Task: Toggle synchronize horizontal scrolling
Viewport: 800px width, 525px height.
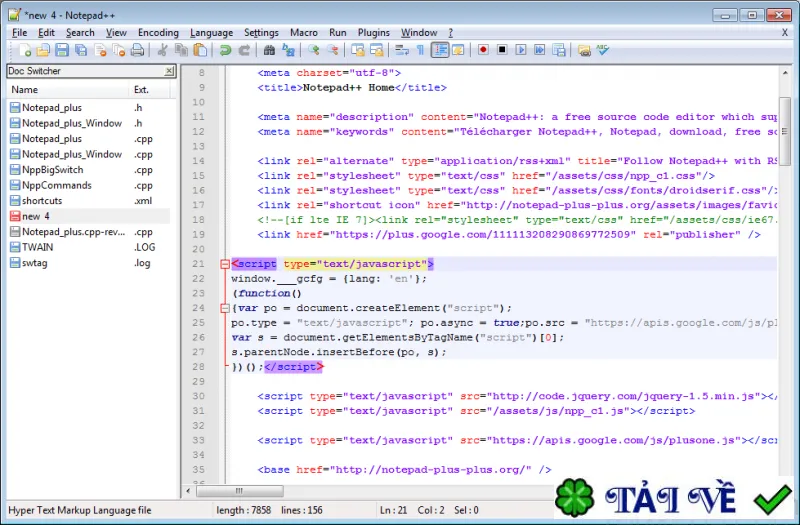Action: point(377,50)
